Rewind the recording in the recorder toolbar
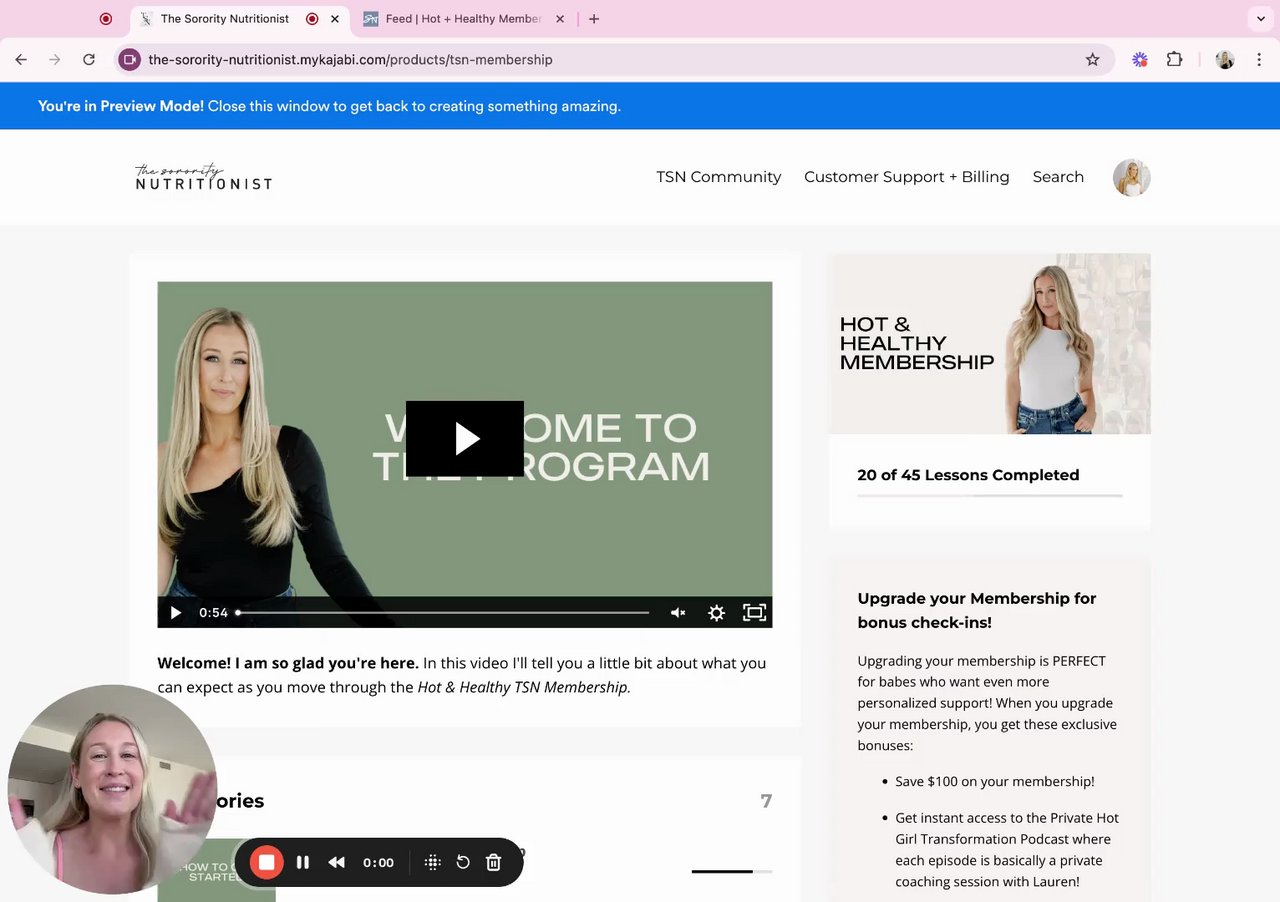Image resolution: width=1280 pixels, height=902 pixels. pos(337,862)
